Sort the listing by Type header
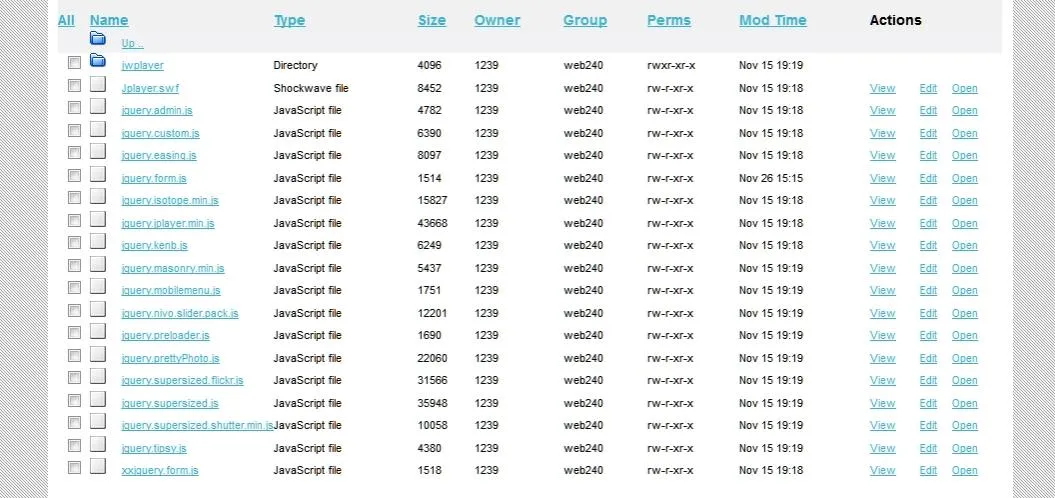Viewport: 1055px width, 498px height. point(289,20)
